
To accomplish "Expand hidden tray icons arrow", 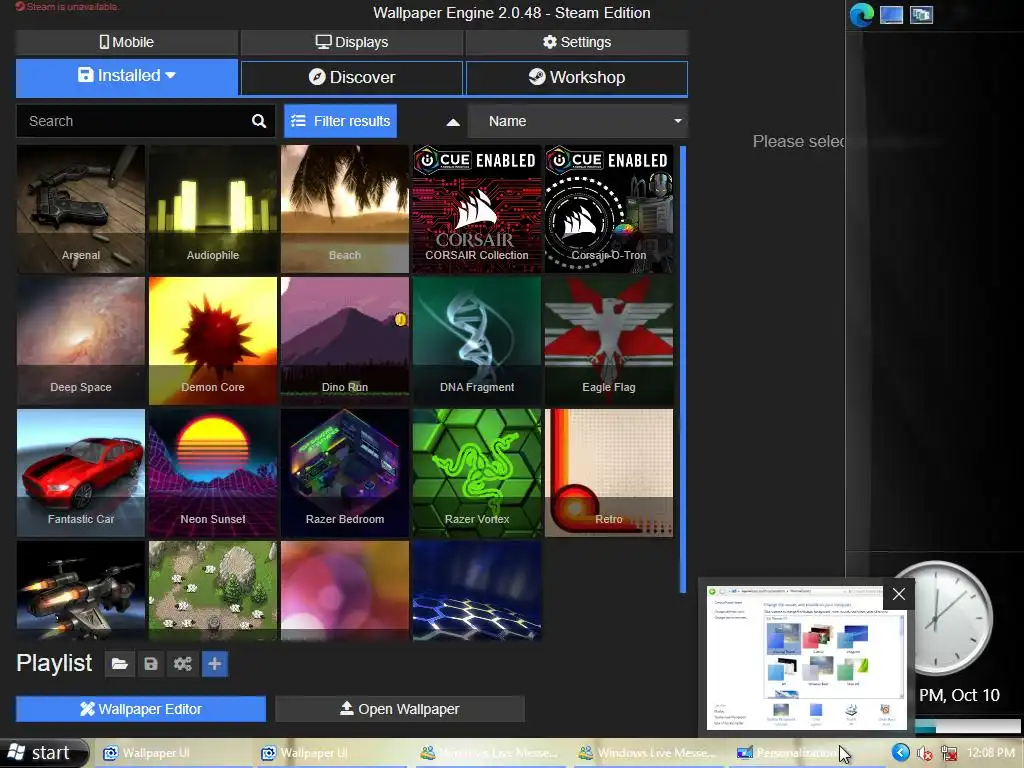I will pos(901,753).
